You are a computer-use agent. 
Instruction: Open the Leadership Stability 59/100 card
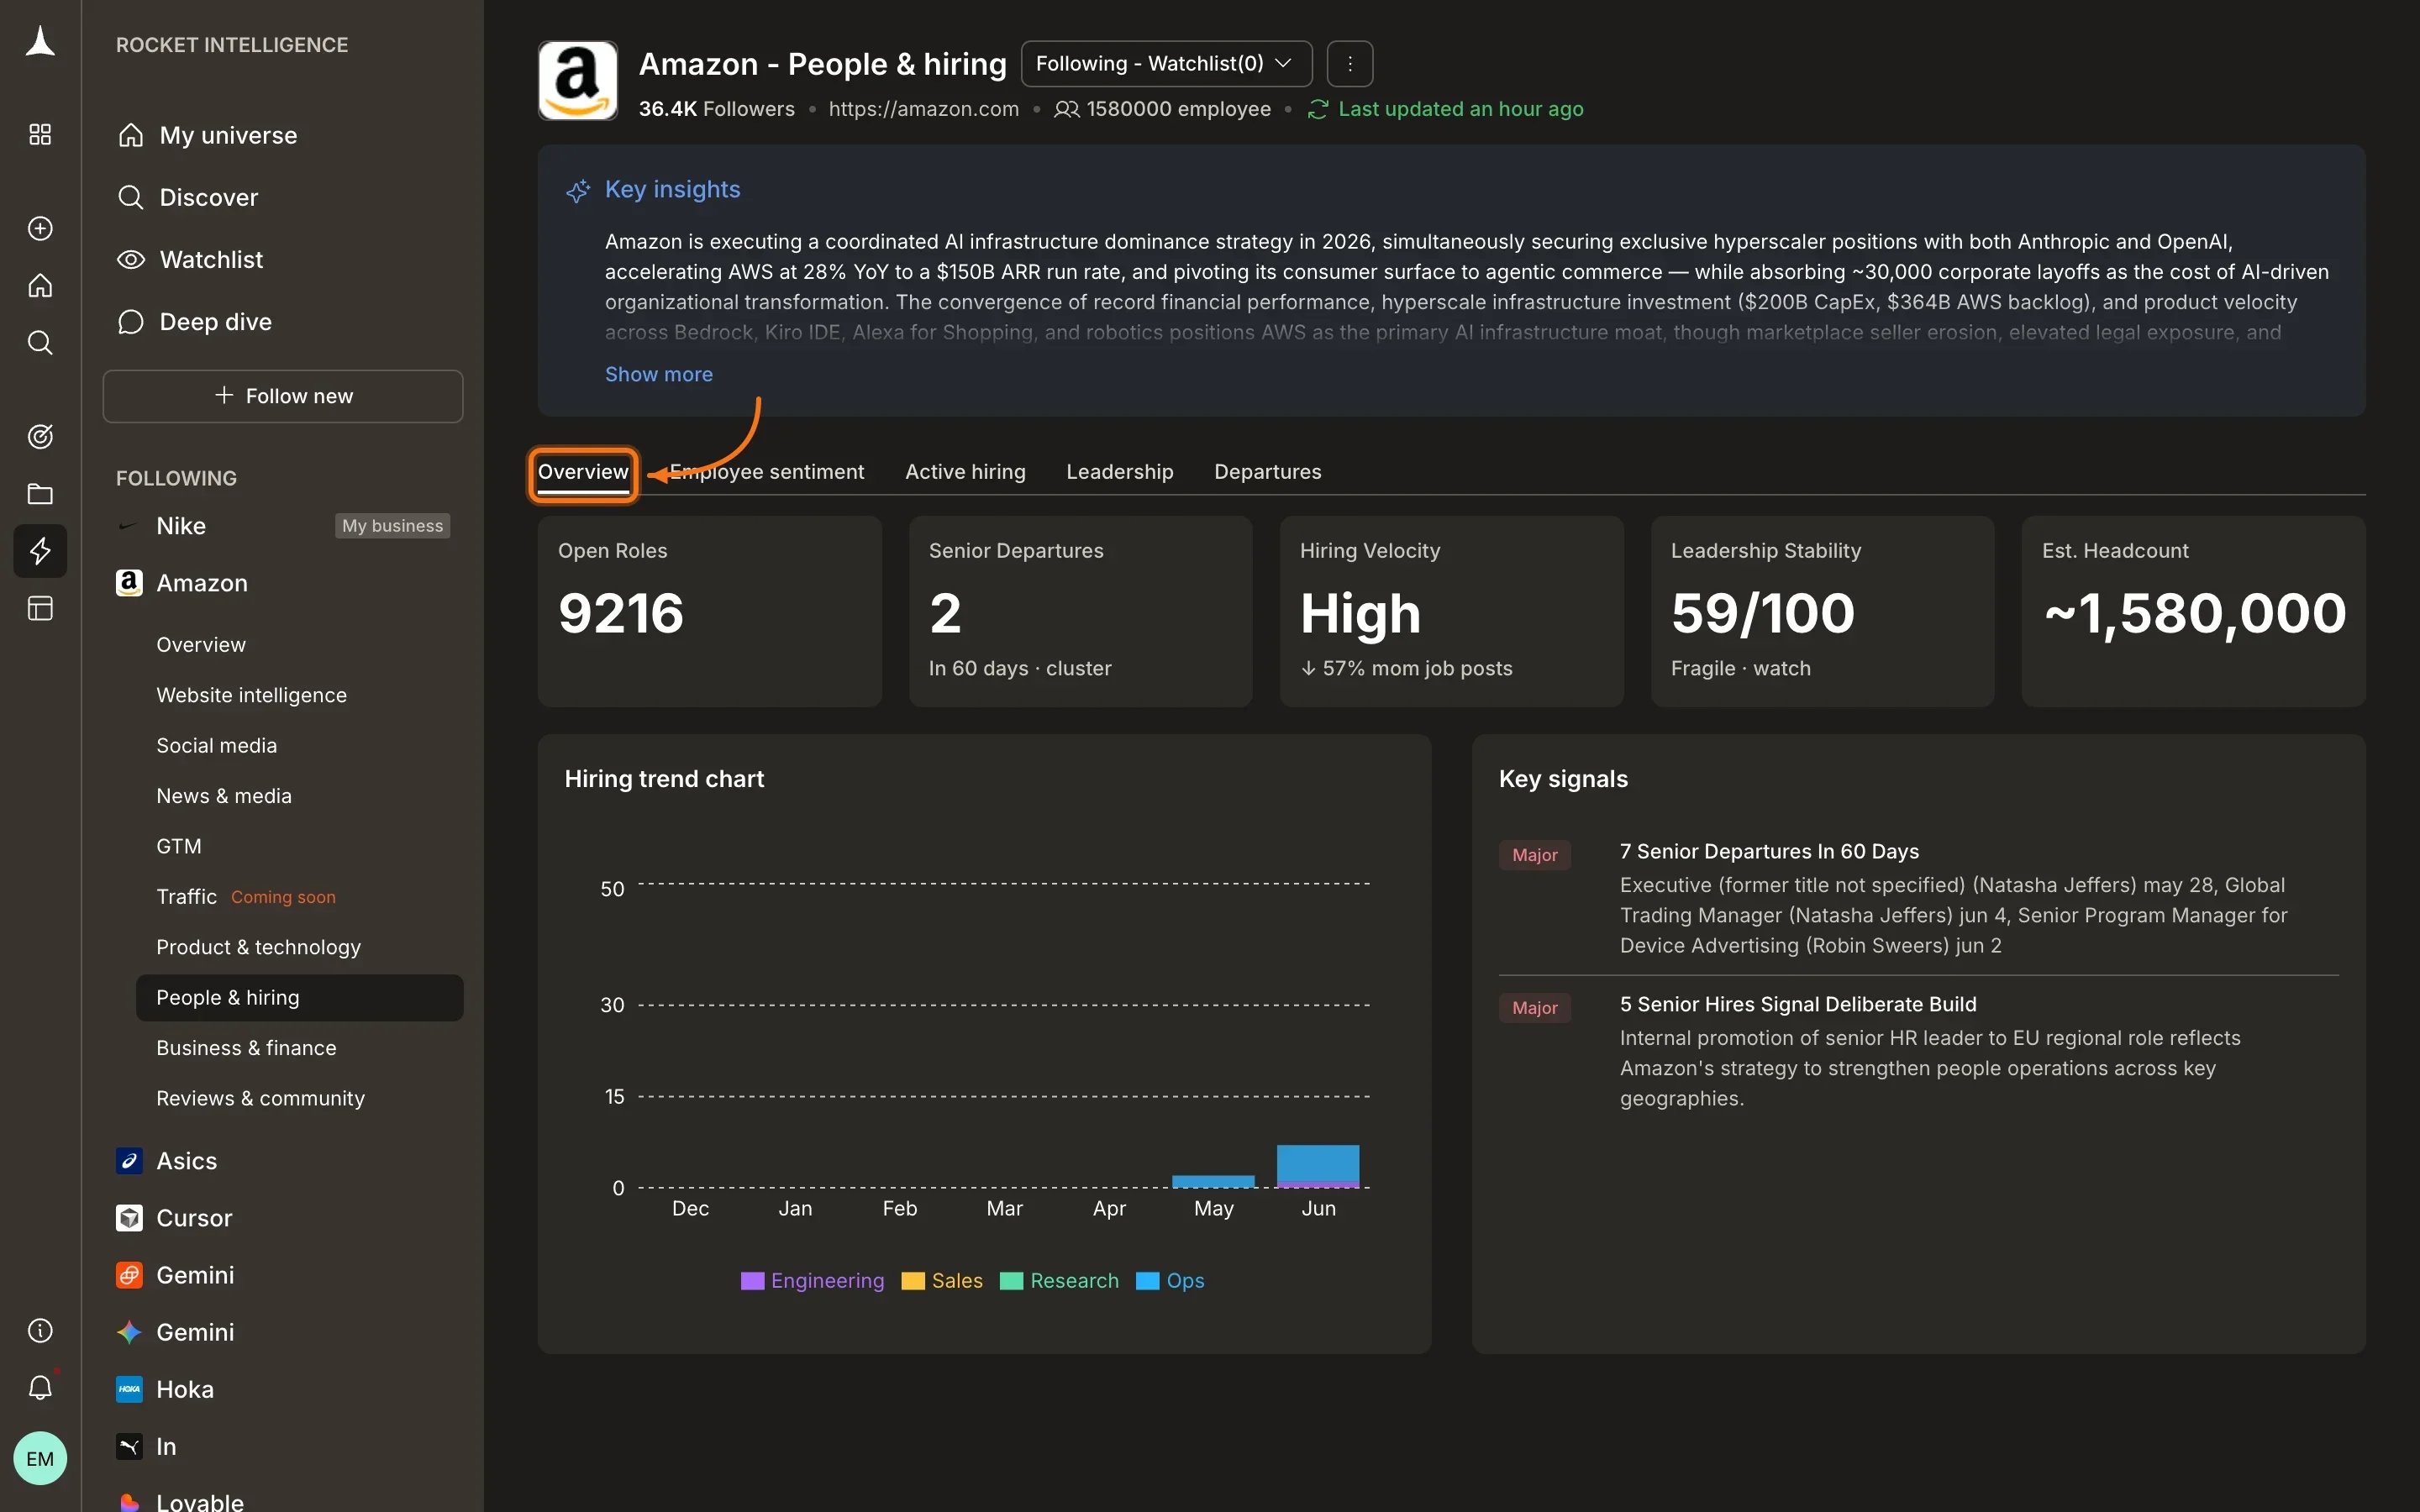pos(1822,611)
